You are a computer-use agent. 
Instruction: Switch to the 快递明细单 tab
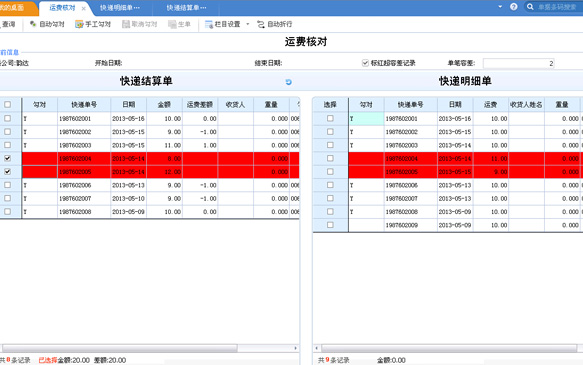pyautogui.click(x=120, y=8)
